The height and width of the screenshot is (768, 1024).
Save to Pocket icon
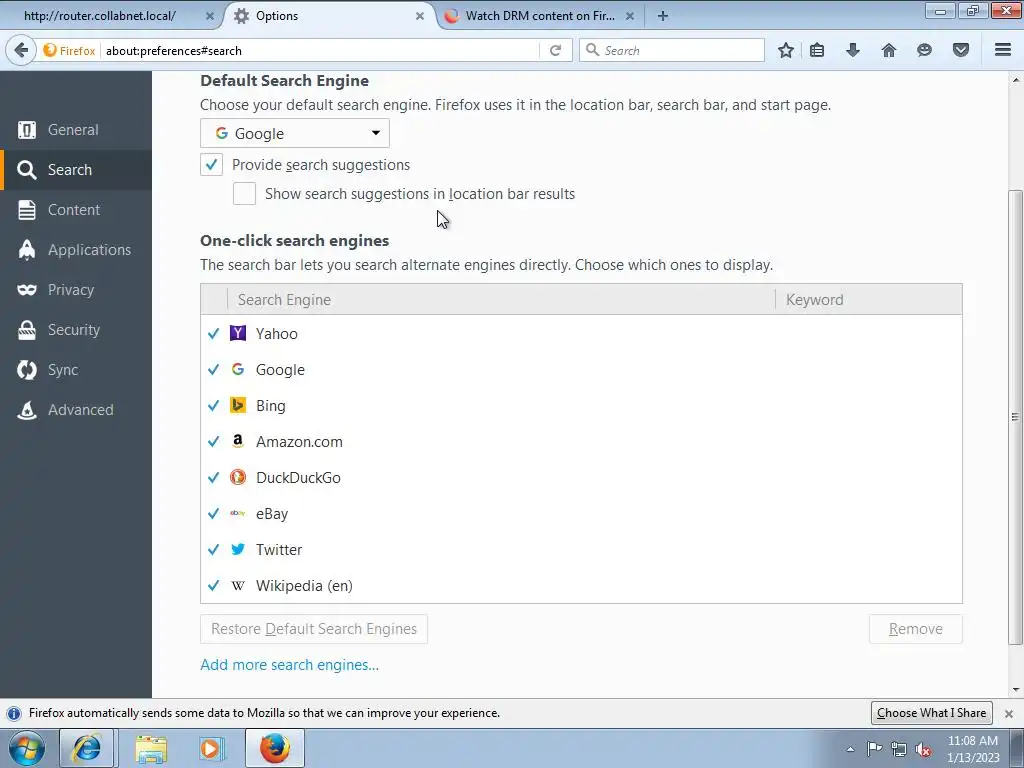pos(961,50)
